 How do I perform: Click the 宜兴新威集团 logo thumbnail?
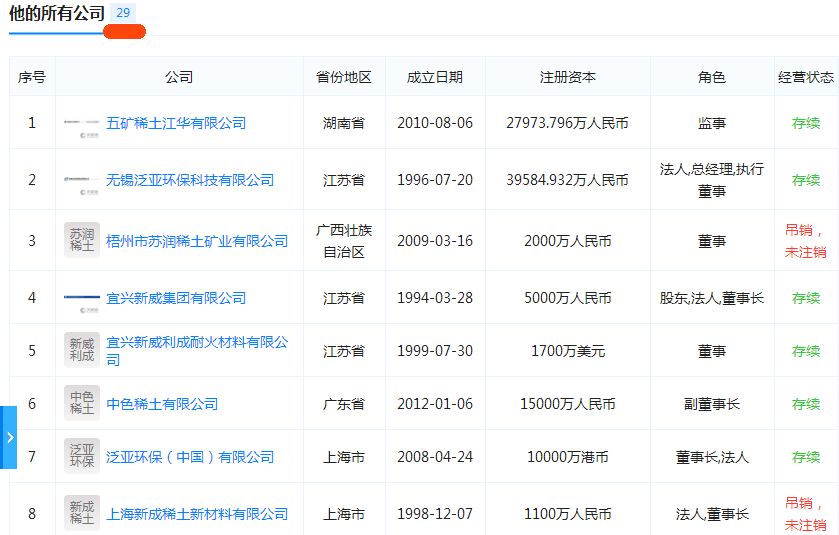point(82,298)
